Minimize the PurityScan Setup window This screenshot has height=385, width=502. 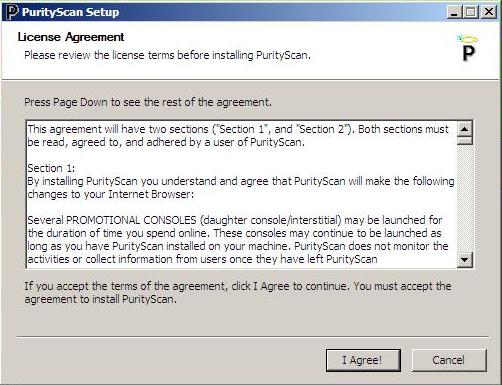click(454, 12)
